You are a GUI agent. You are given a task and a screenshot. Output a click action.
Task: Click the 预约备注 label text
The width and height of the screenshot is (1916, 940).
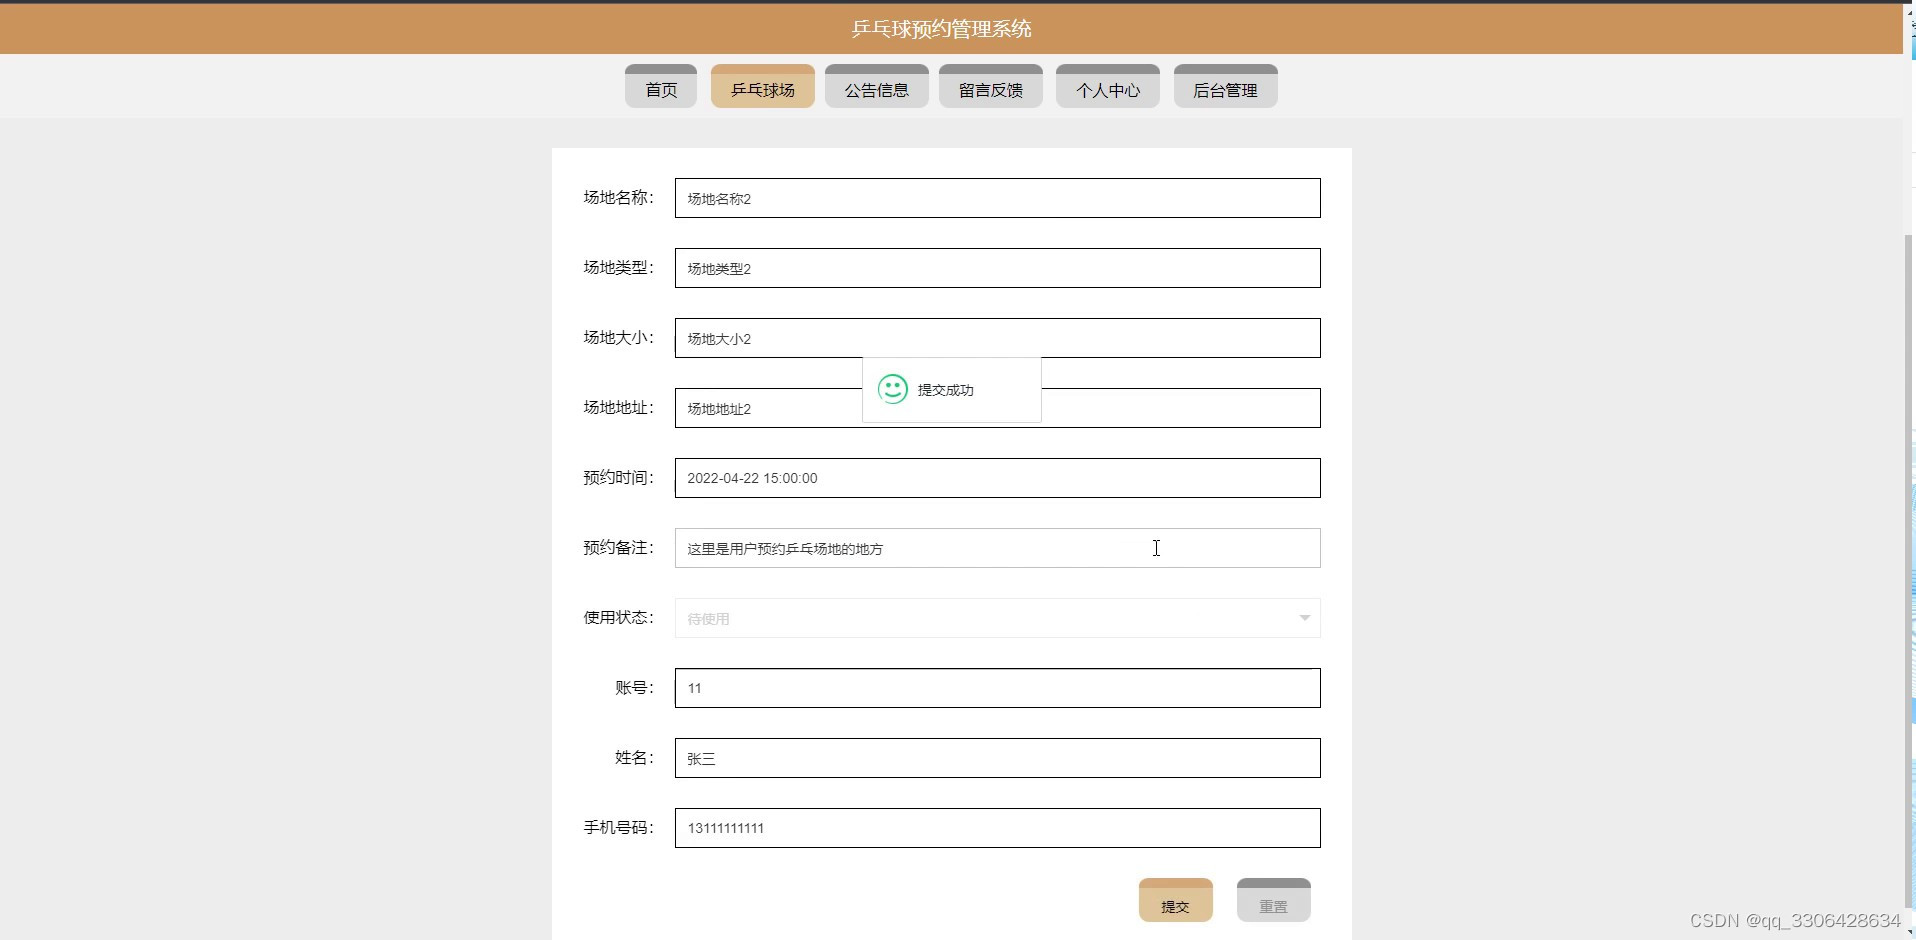[618, 547]
